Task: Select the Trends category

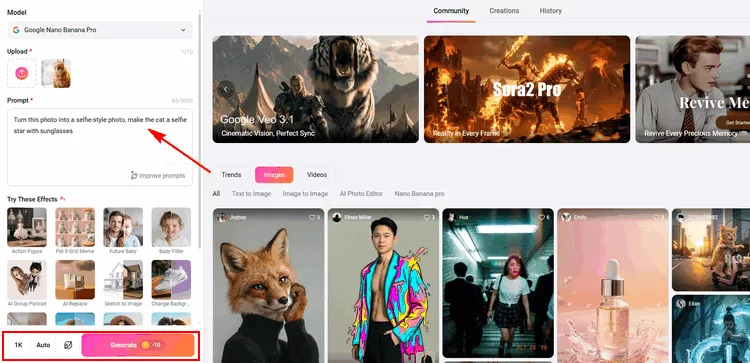Action: (231, 175)
